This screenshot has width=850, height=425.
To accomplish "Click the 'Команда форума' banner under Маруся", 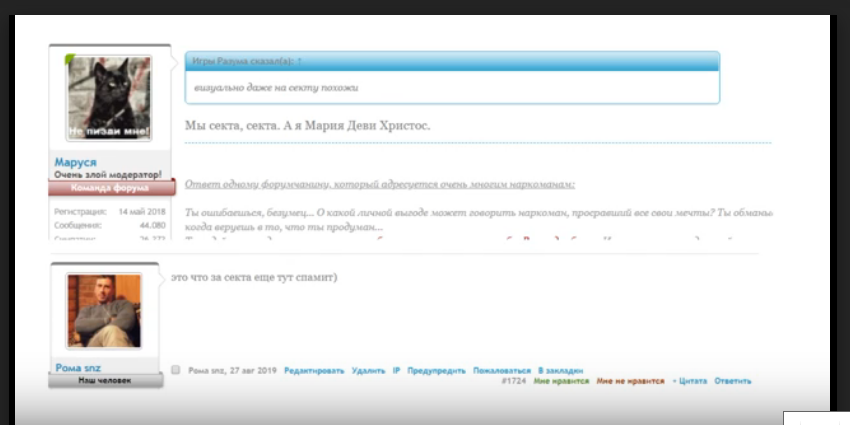I will (110, 187).
